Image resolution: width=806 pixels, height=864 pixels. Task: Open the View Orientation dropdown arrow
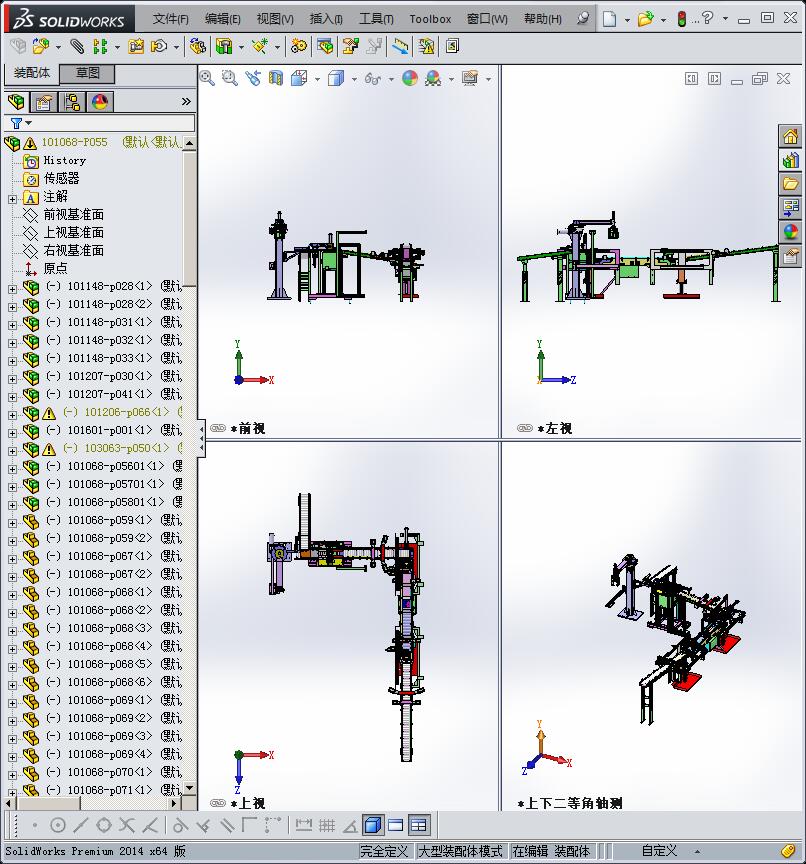pyautogui.click(x=317, y=79)
